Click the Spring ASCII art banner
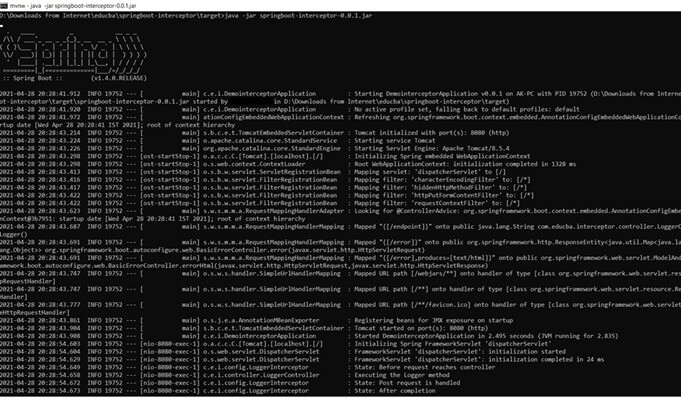The width and height of the screenshot is (681, 398). coord(74,54)
